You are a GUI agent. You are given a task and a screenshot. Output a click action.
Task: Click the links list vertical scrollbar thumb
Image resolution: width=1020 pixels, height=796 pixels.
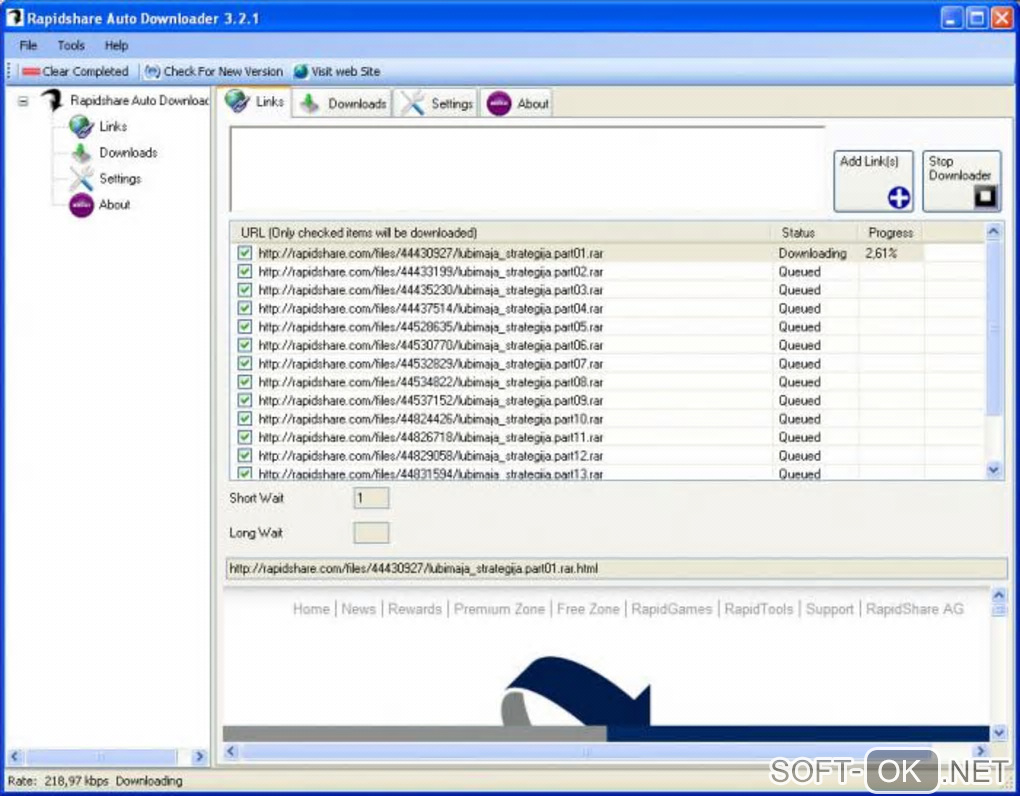coord(993,329)
